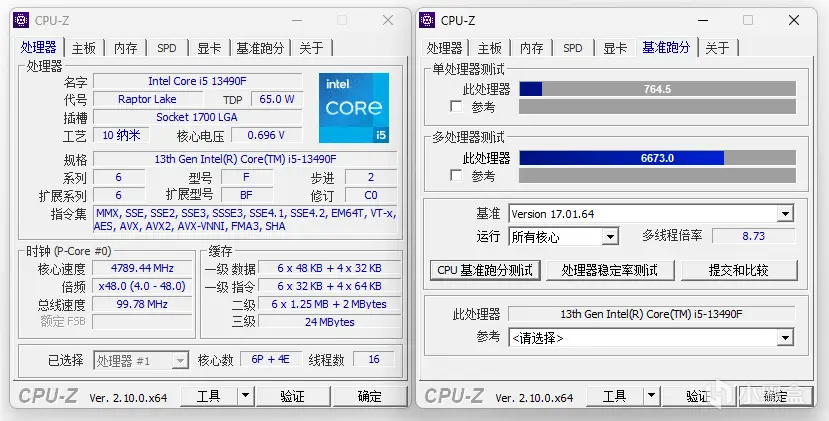
Task: Expand the 参考 <请选择> dropdown
Action: [x=786, y=337]
